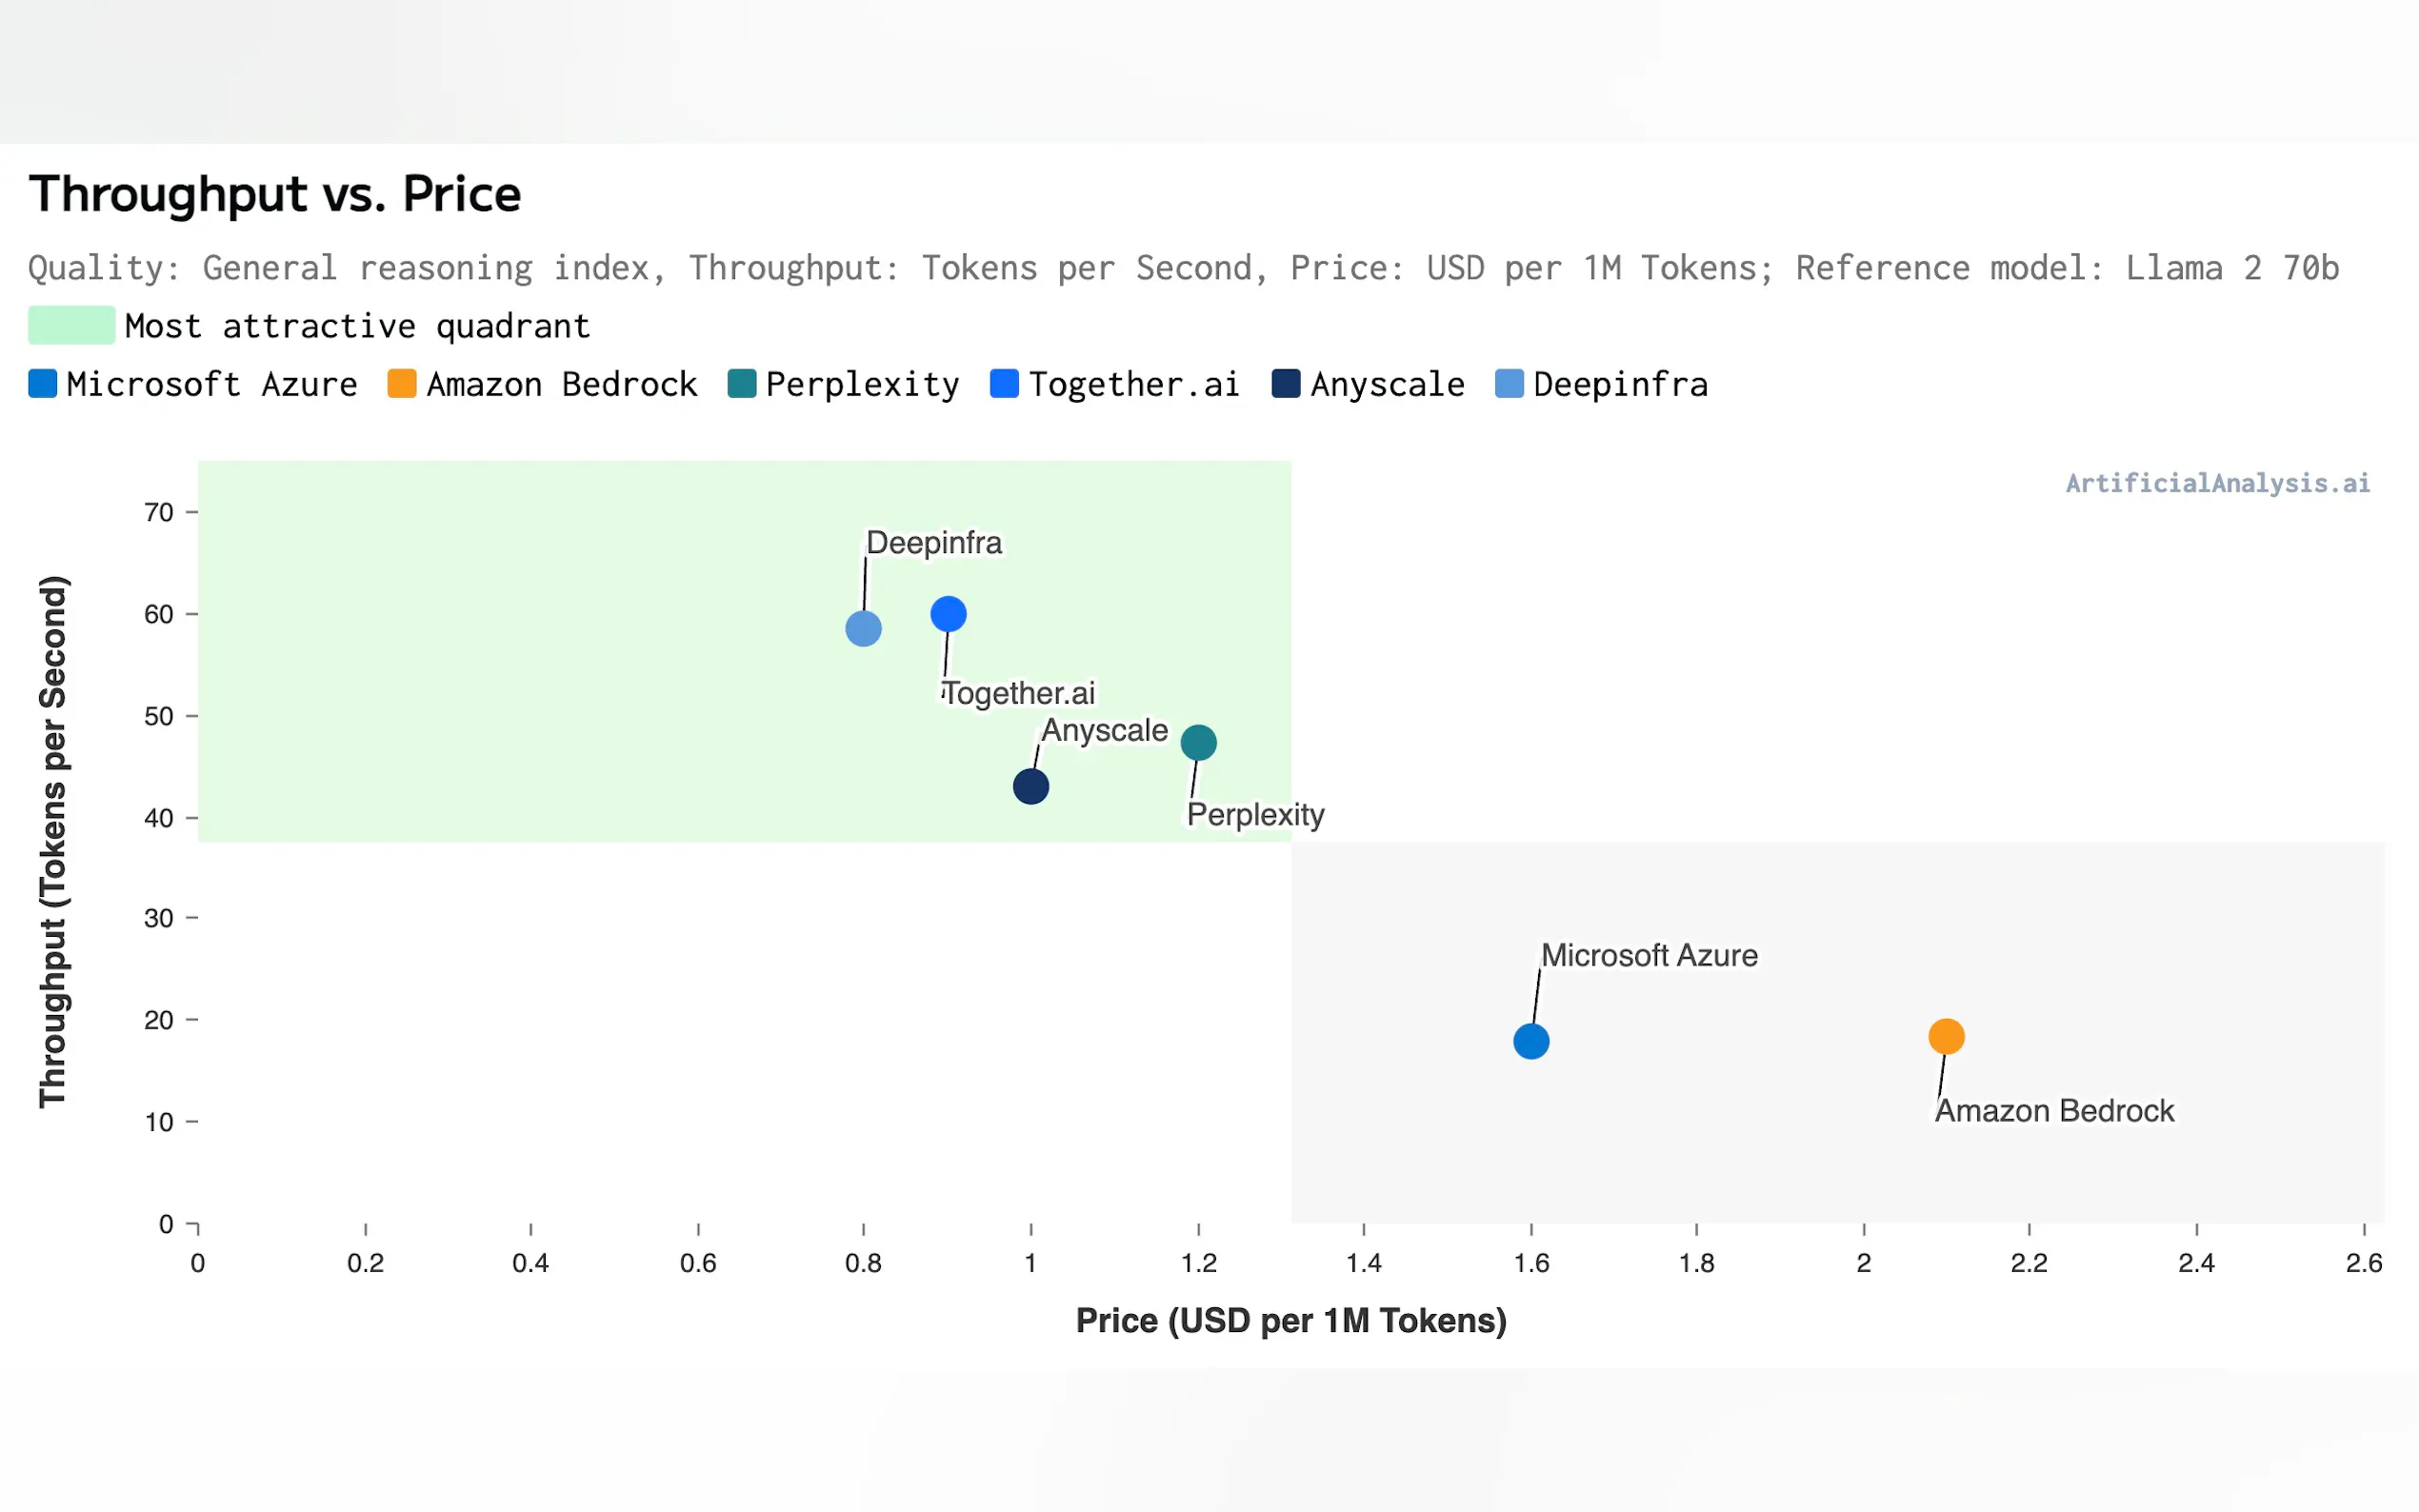The width and height of the screenshot is (2419, 1512).
Task: Click the Perplexity teal data point
Action: pyautogui.click(x=1198, y=743)
